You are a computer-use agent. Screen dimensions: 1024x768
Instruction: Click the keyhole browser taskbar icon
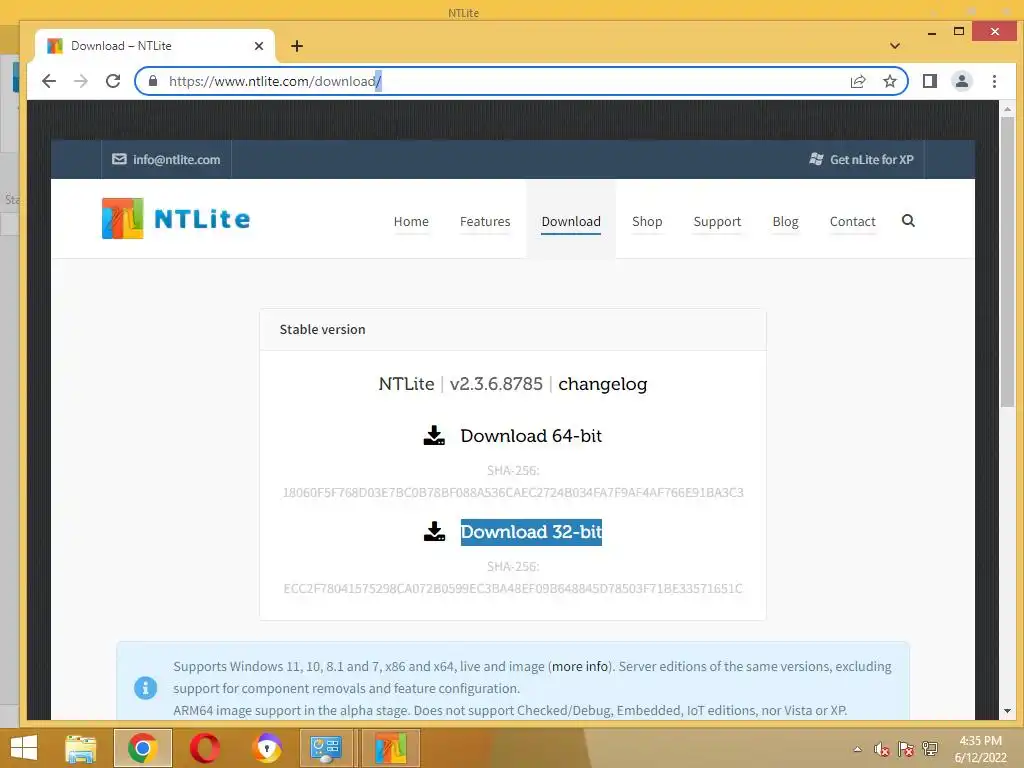266,748
